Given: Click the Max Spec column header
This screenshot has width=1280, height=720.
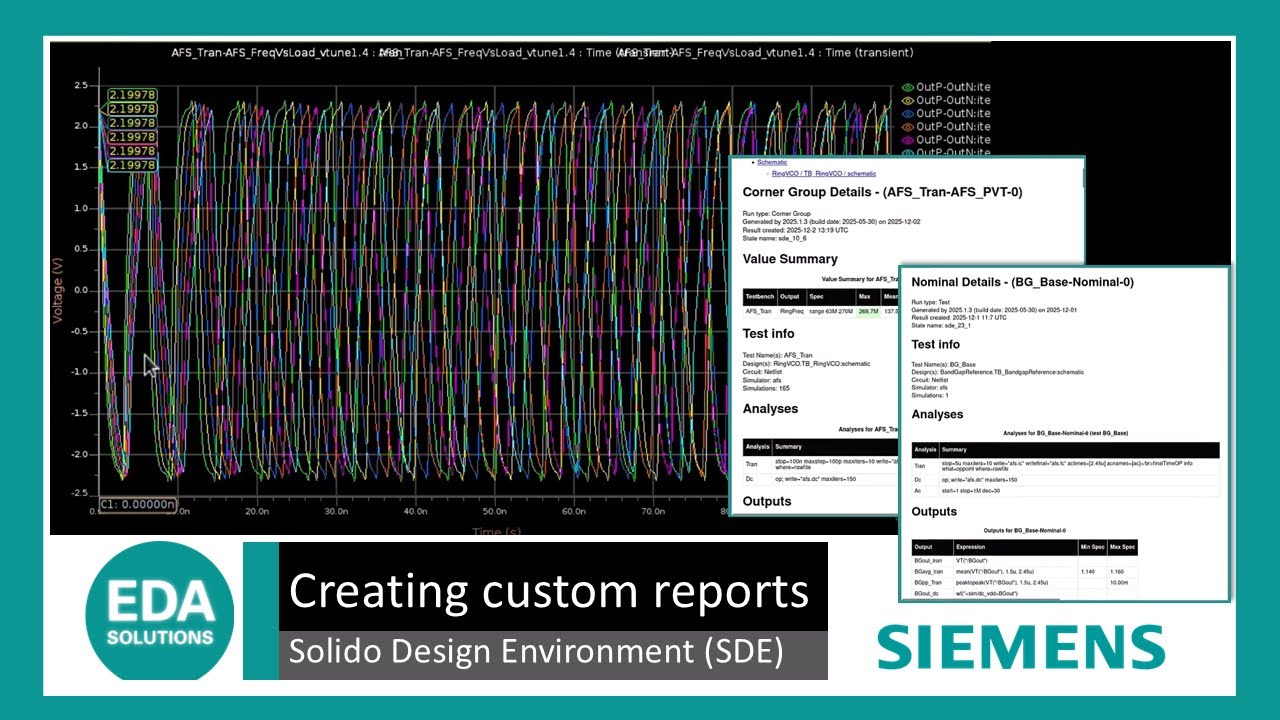Looking at the screenshot, I should (1123, 547).
